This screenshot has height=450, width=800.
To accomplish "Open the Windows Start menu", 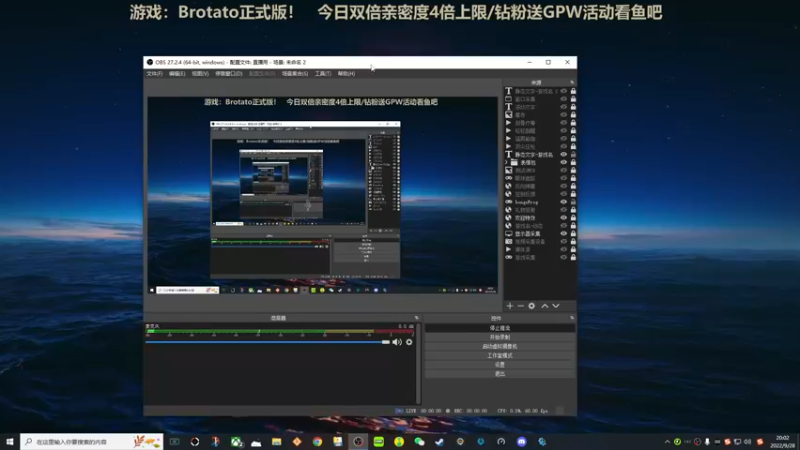I will coord(10,441).
